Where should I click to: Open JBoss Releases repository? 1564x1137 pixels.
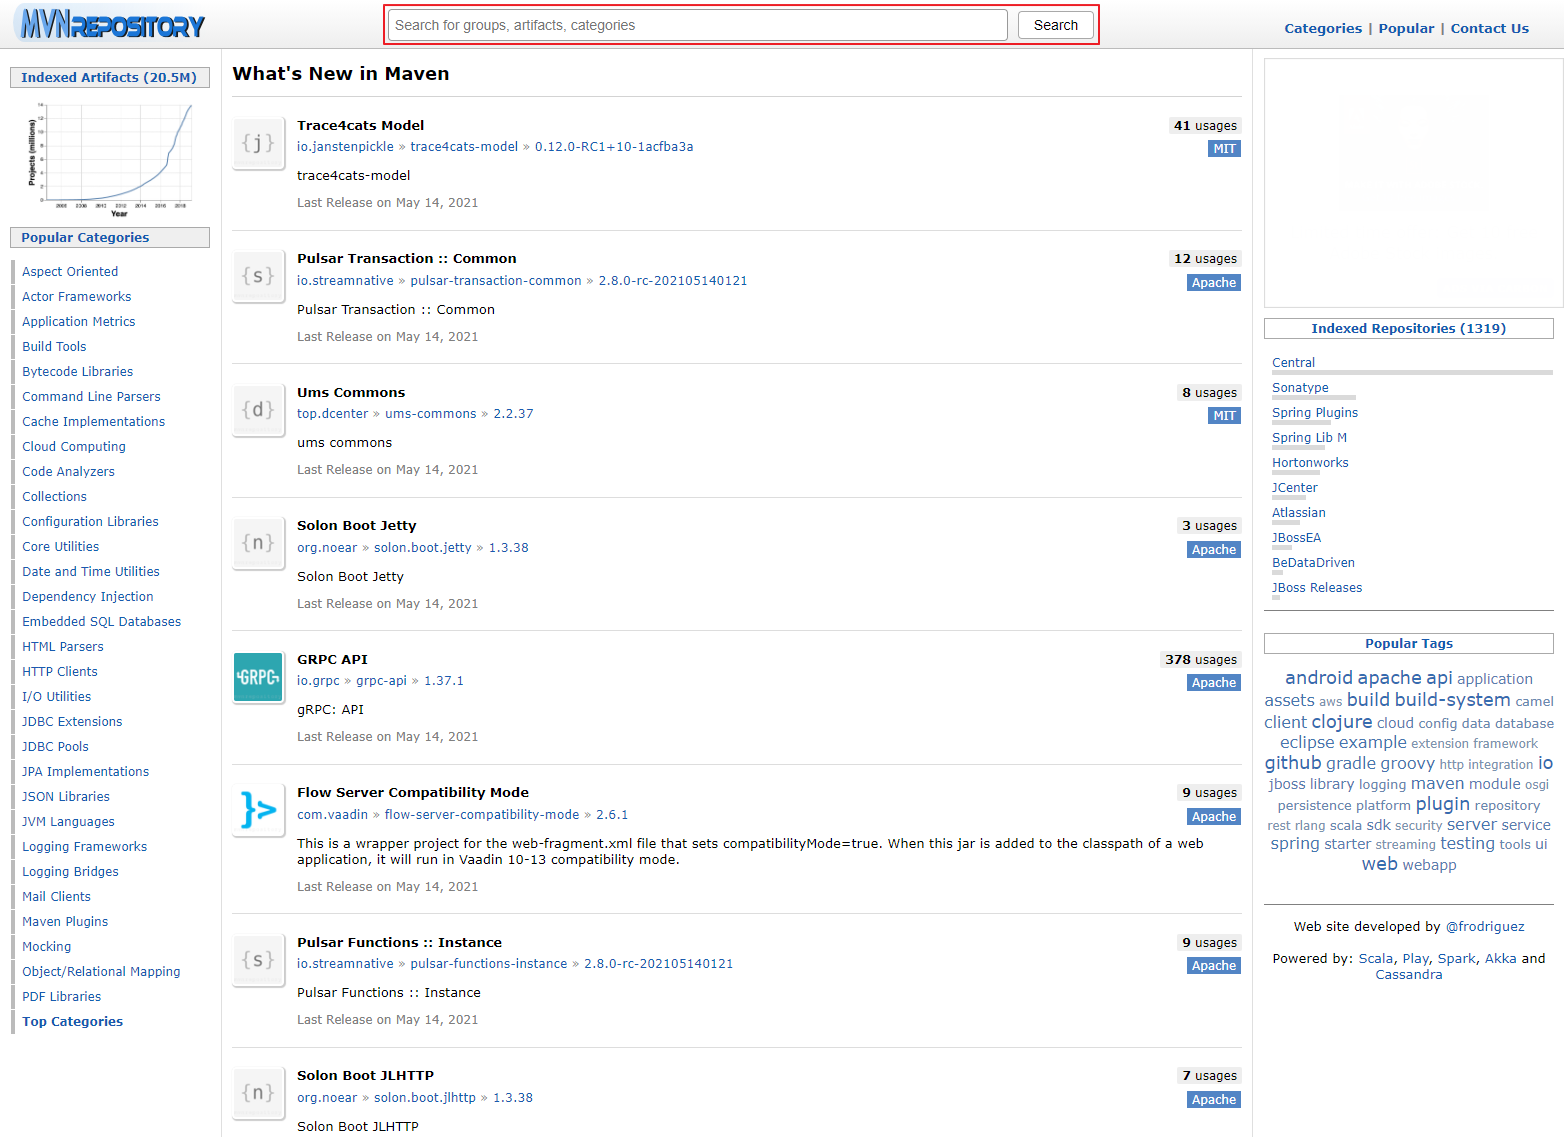(x=1317, y=587)
